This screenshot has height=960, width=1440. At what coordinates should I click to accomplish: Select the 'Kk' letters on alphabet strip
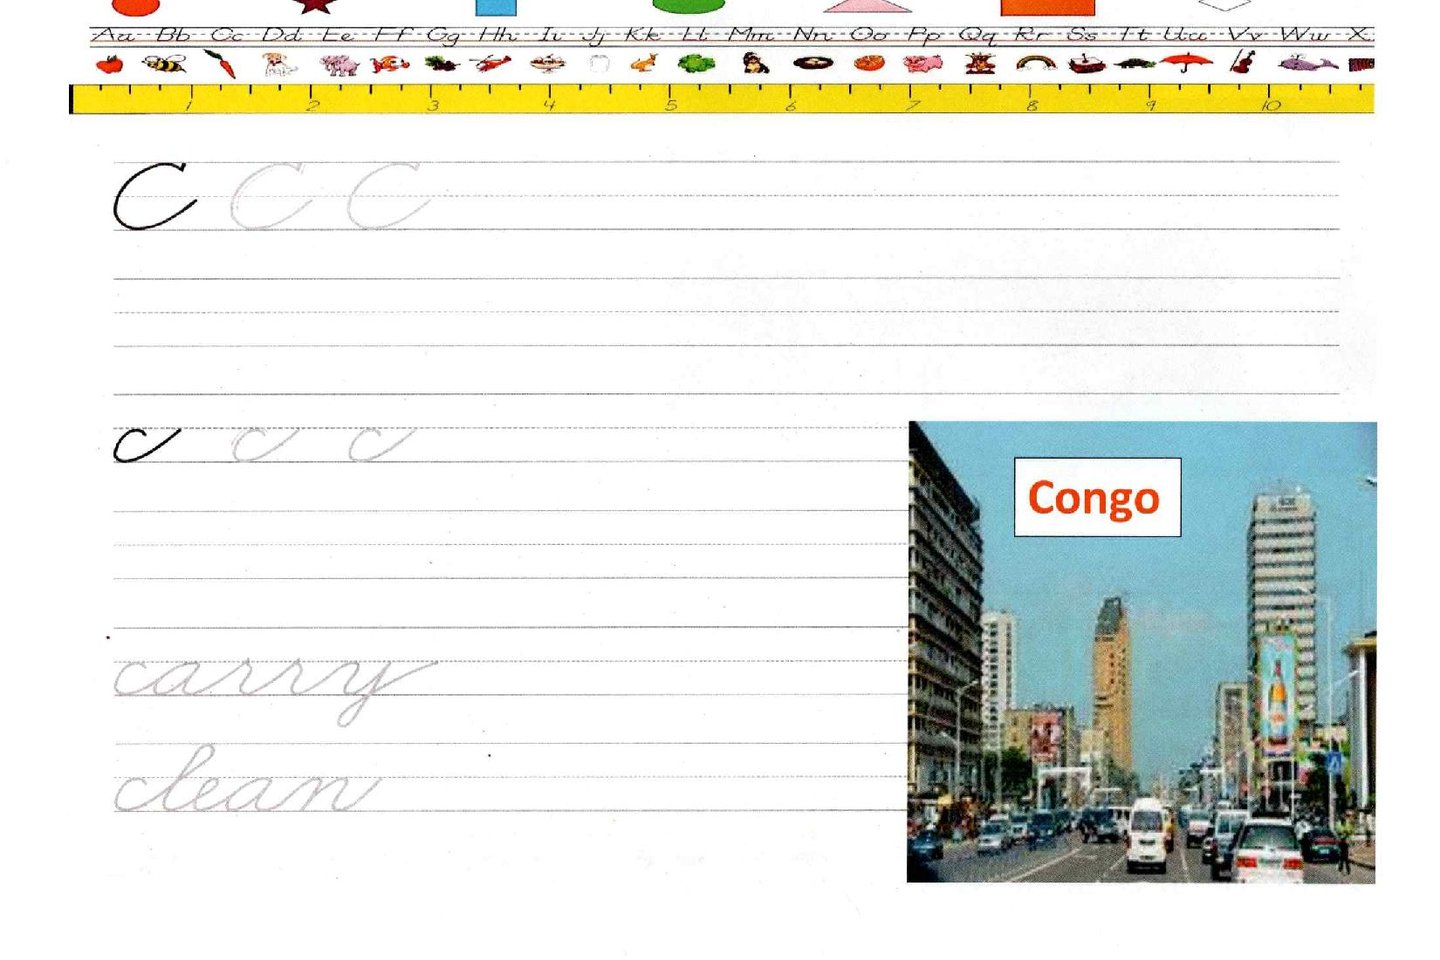(644, 35)
